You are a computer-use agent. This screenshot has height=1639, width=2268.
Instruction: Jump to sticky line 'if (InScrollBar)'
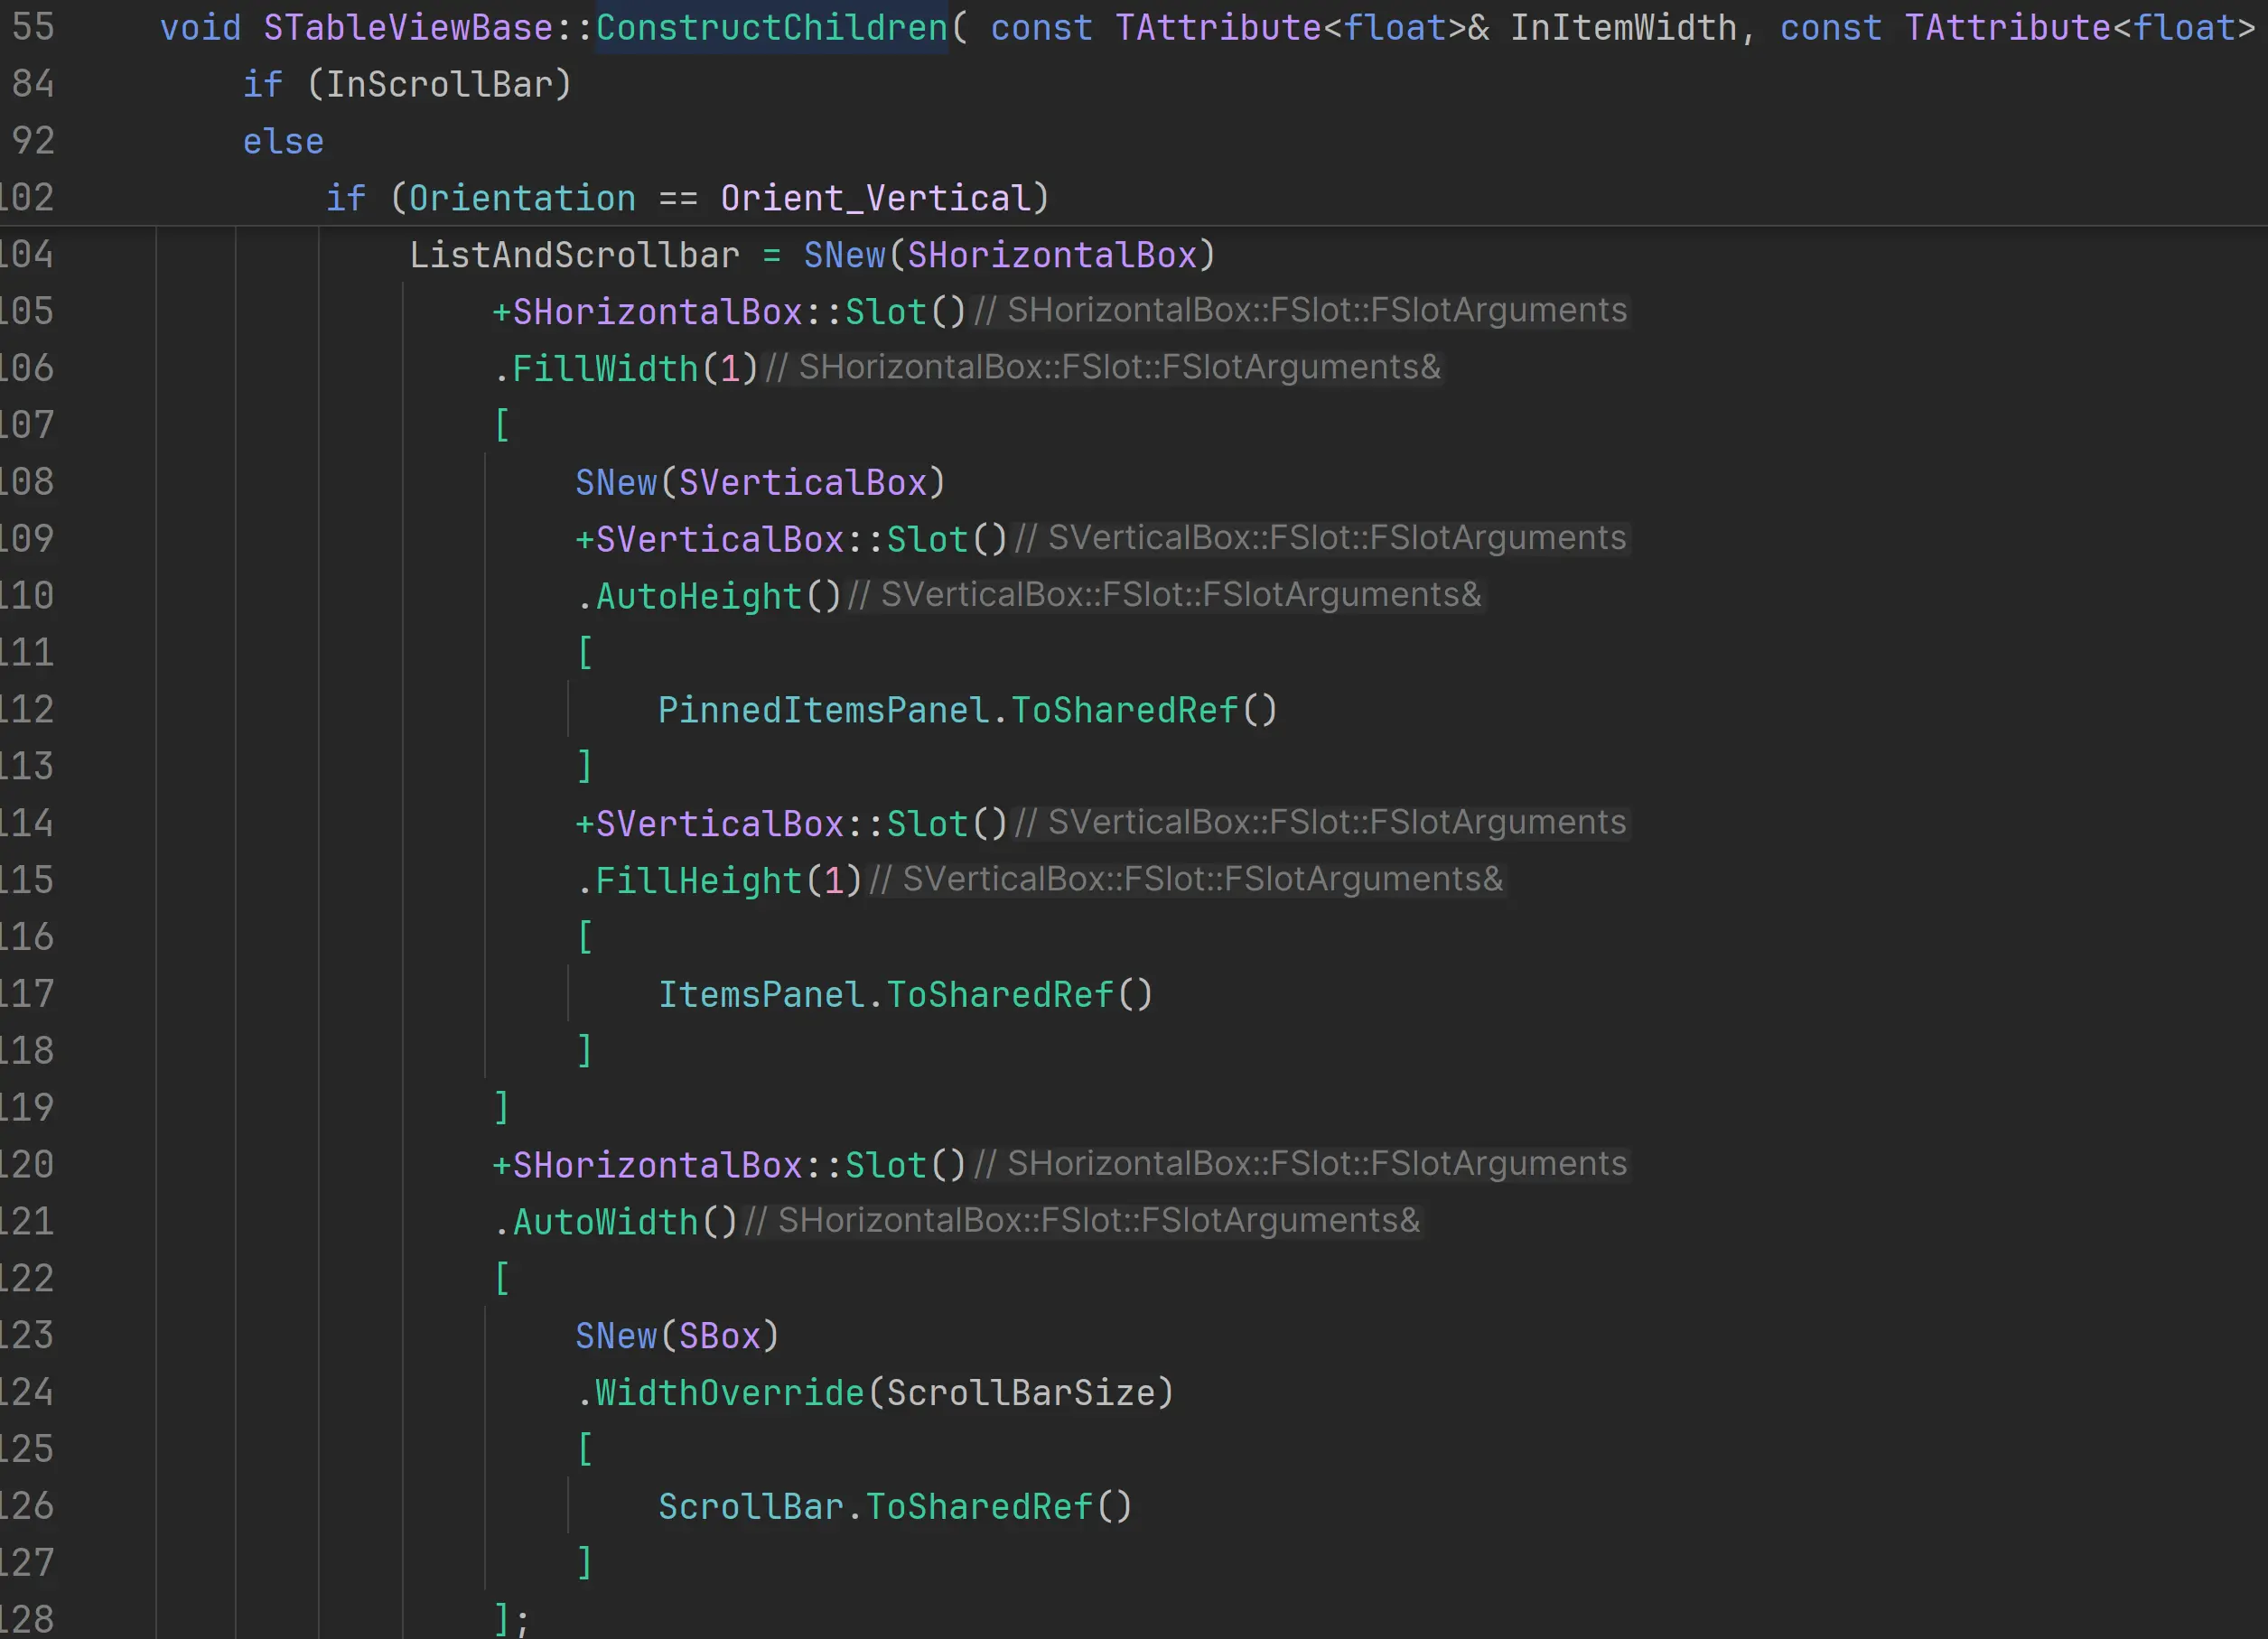(x=407, y=84)
